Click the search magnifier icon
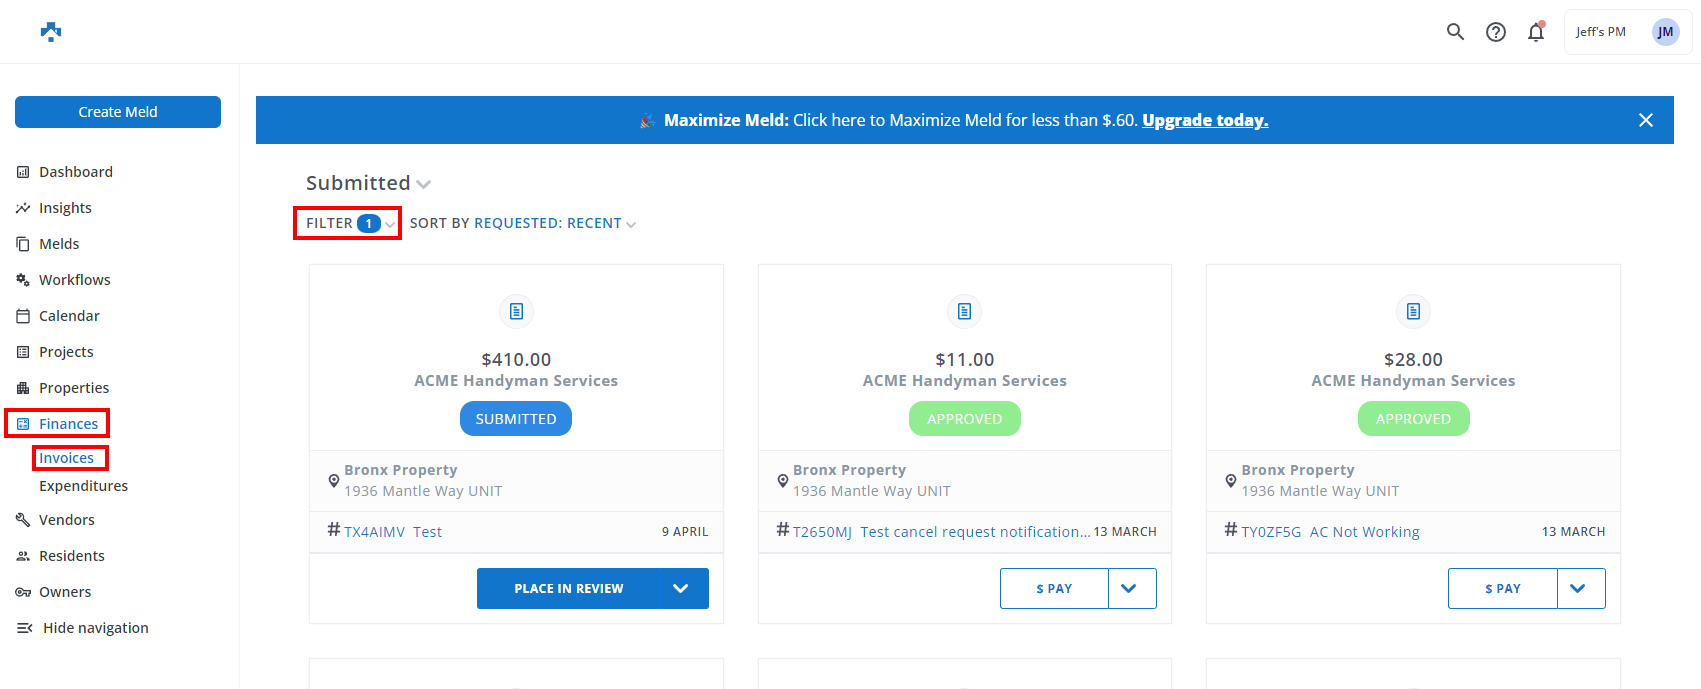The height and width of the screenshot is (689, 1701). click(x=1455, y=32)
